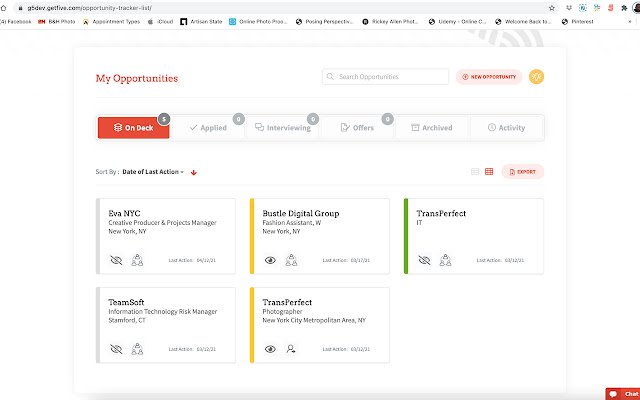The width and height of the screenshot is (640, 400).
Task: Switch to the Applied tab
Action: 208,128
